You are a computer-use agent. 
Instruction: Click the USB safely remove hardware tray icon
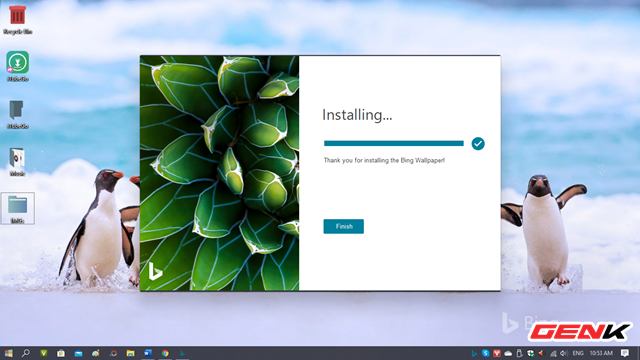[x=519, y=353]
